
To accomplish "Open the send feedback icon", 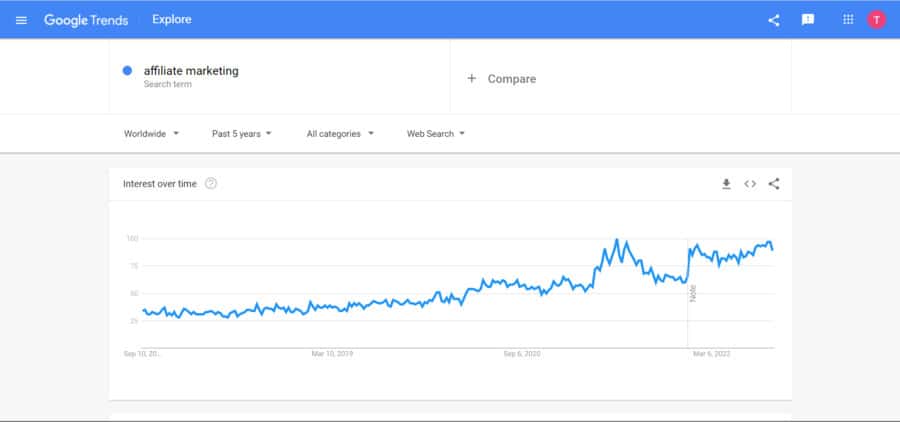I will pos(808,20).
